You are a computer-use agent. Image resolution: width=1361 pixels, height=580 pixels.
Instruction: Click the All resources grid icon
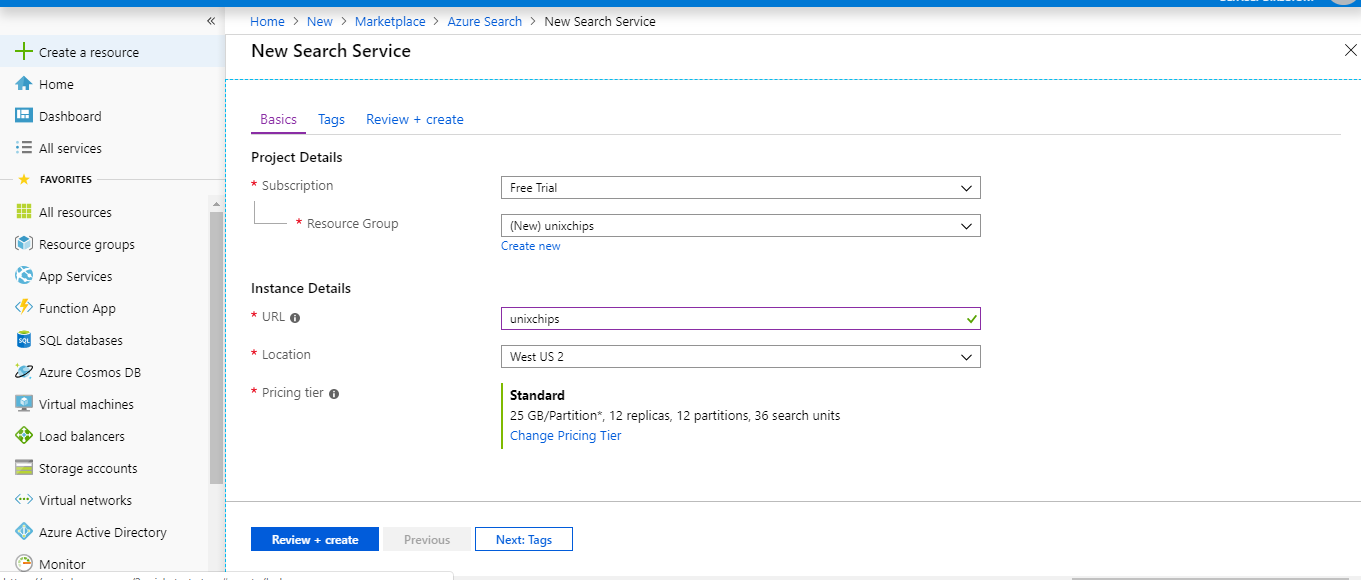tap(24, 212)
